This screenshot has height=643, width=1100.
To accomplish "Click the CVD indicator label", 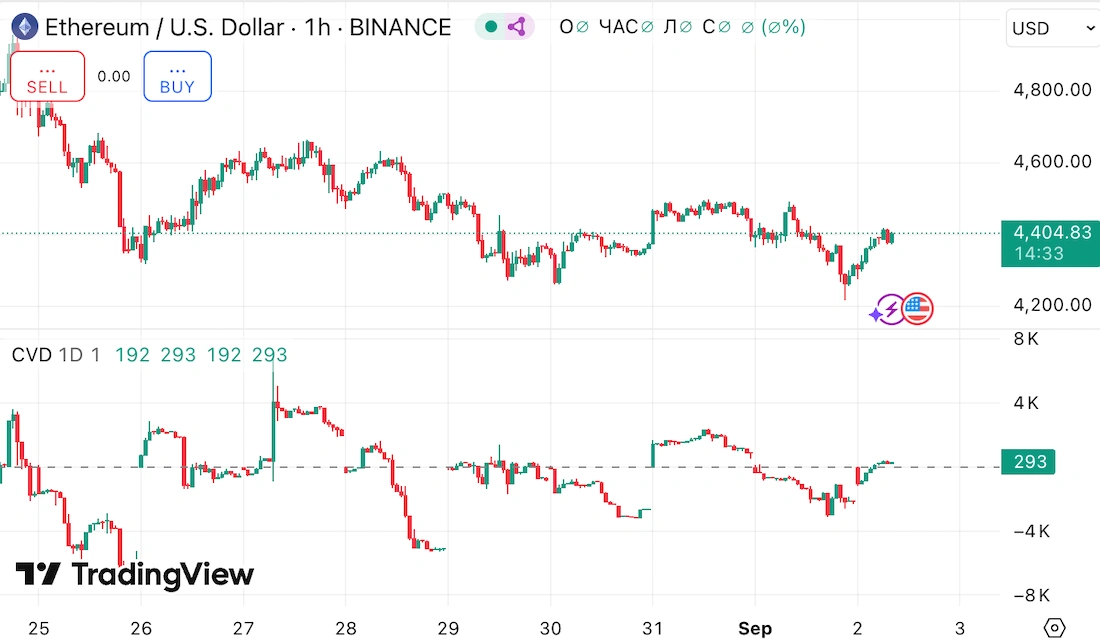I will click(x=32, y=355).
